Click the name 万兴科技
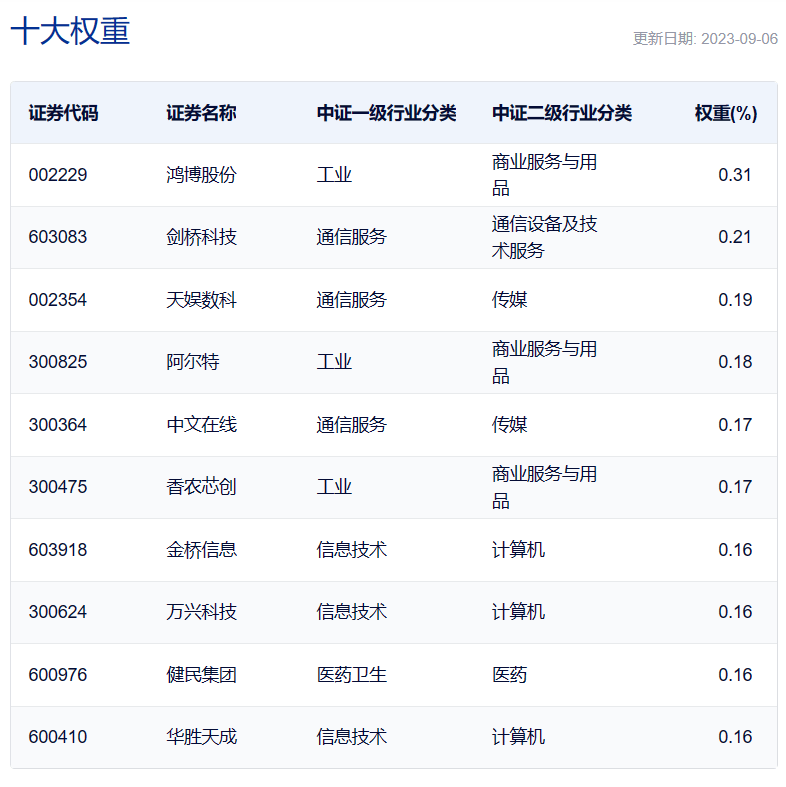The image size is (786, 787). tap(201, 612)
